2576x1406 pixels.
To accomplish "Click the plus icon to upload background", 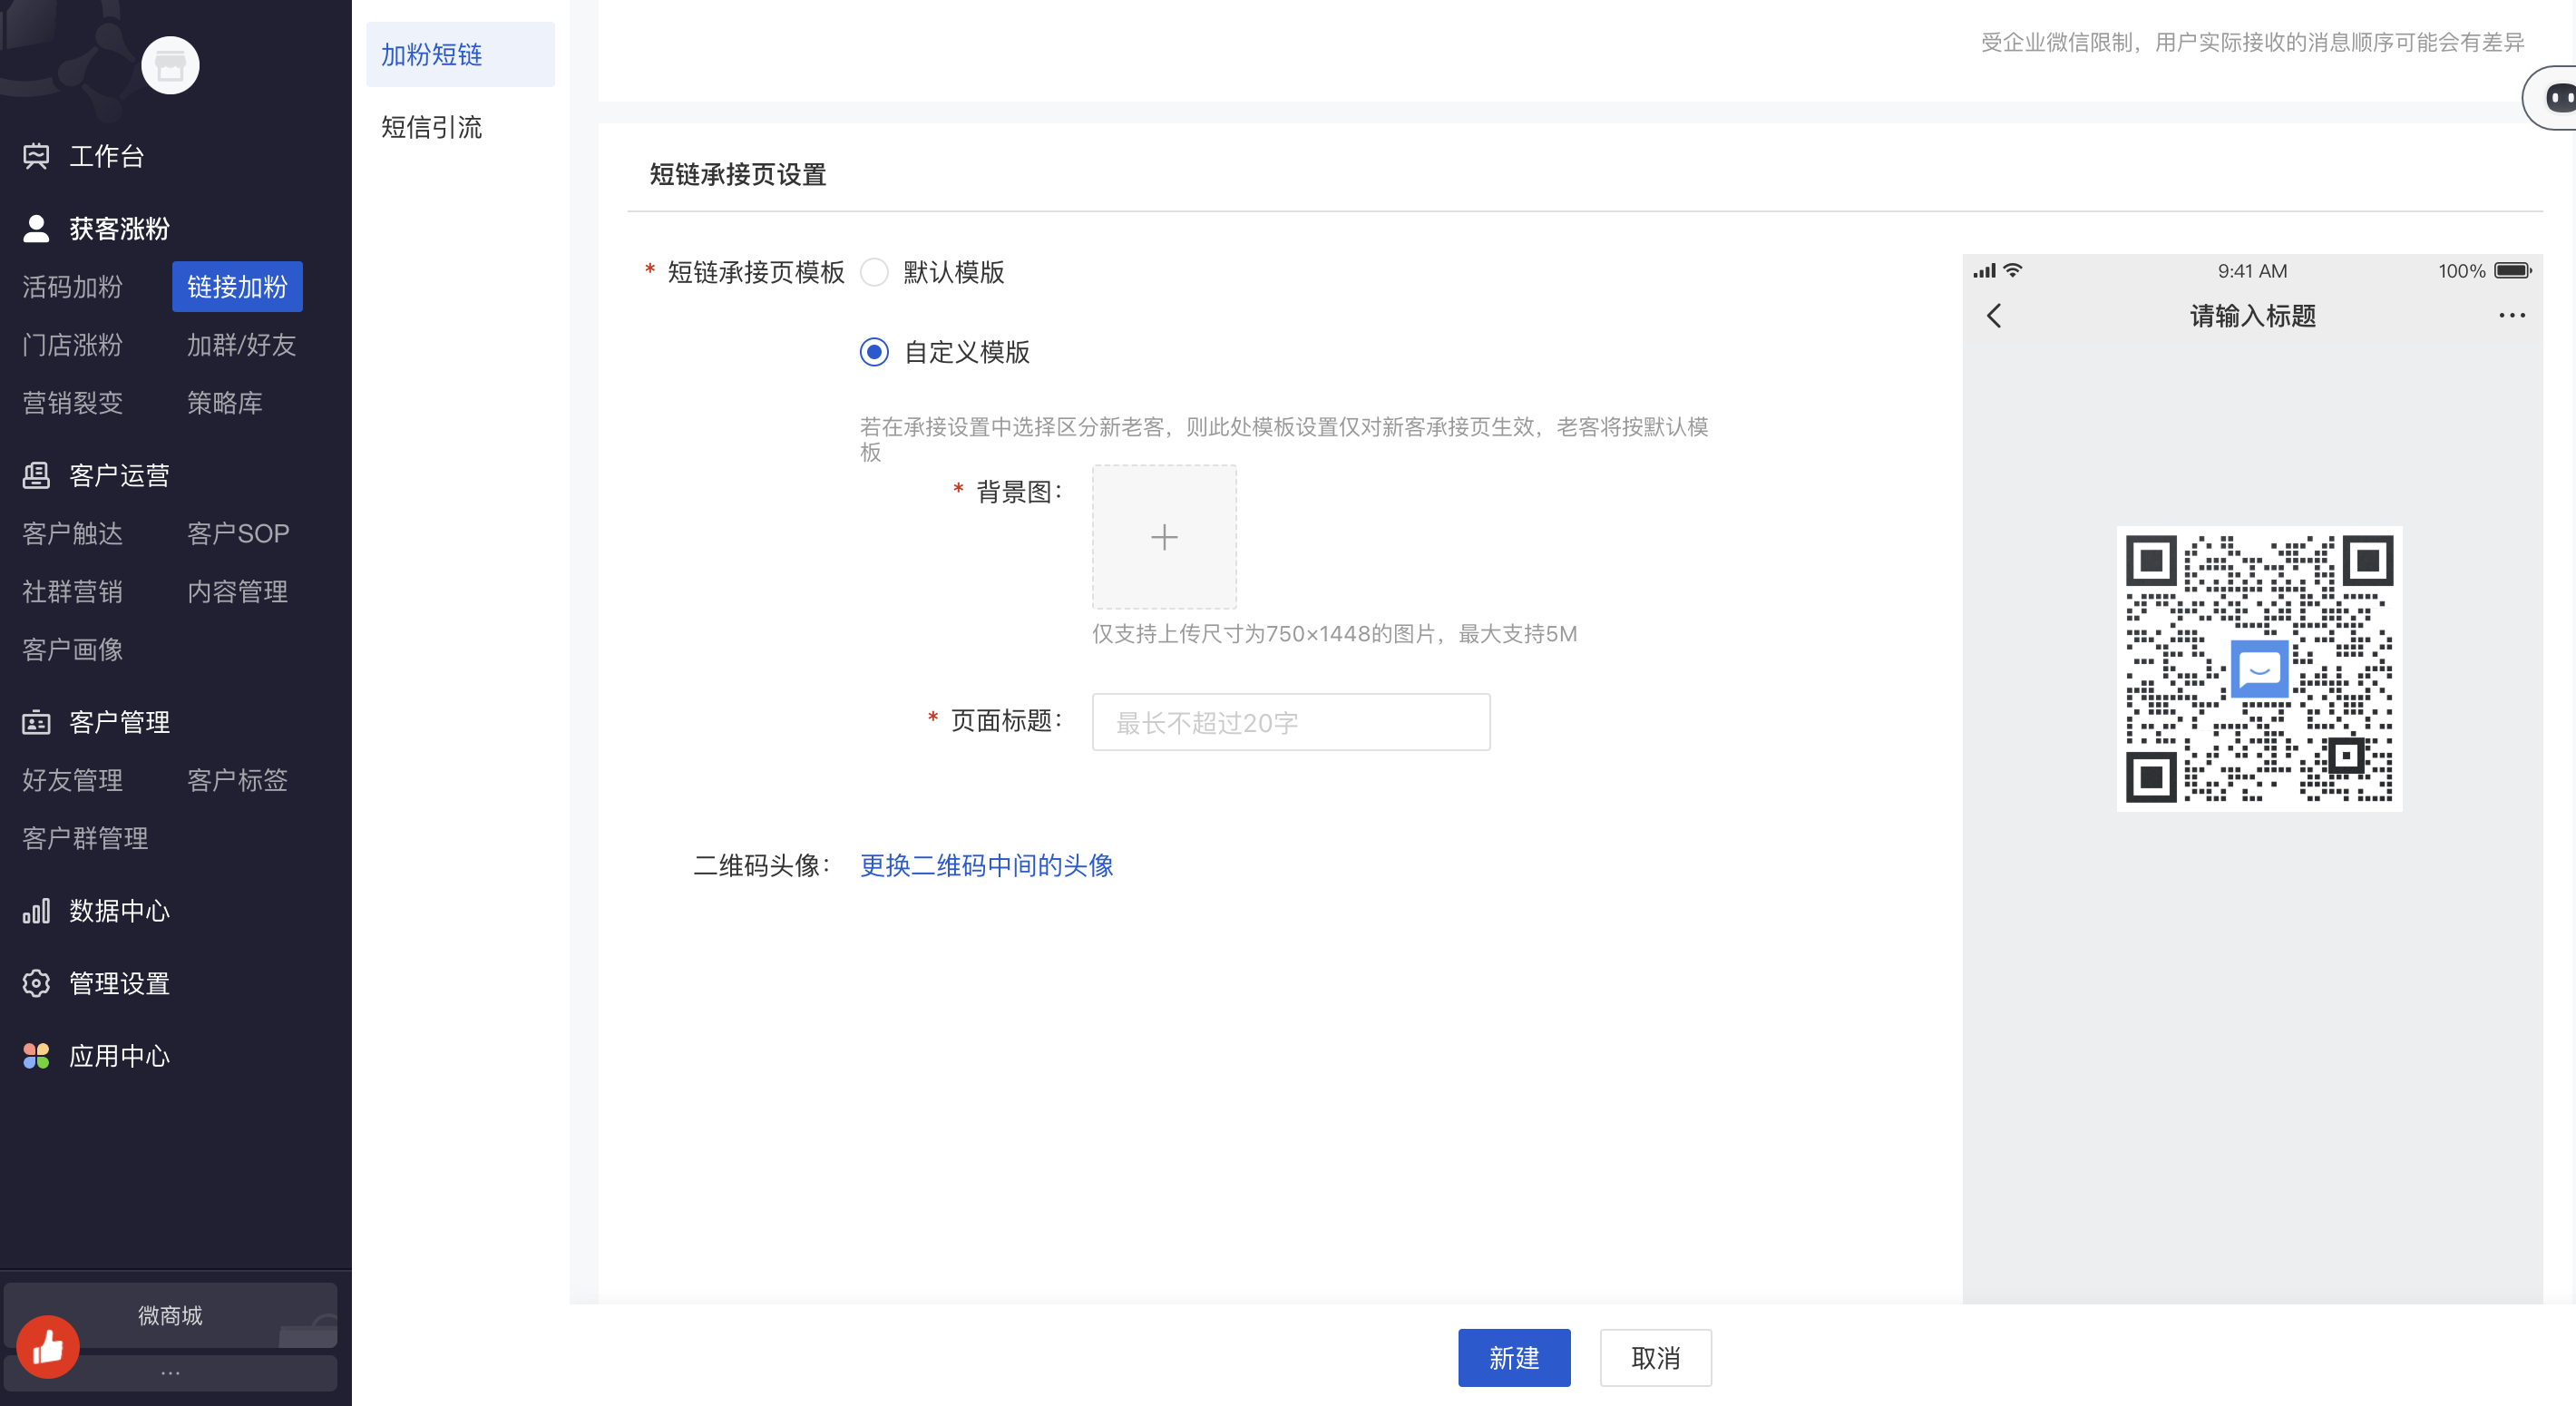I will pos(1164,537).
